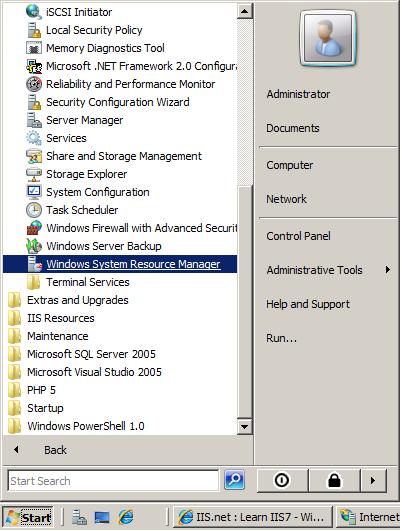
Task: Click the iSCSI Initiator globe icon
Action: point(34,12)
